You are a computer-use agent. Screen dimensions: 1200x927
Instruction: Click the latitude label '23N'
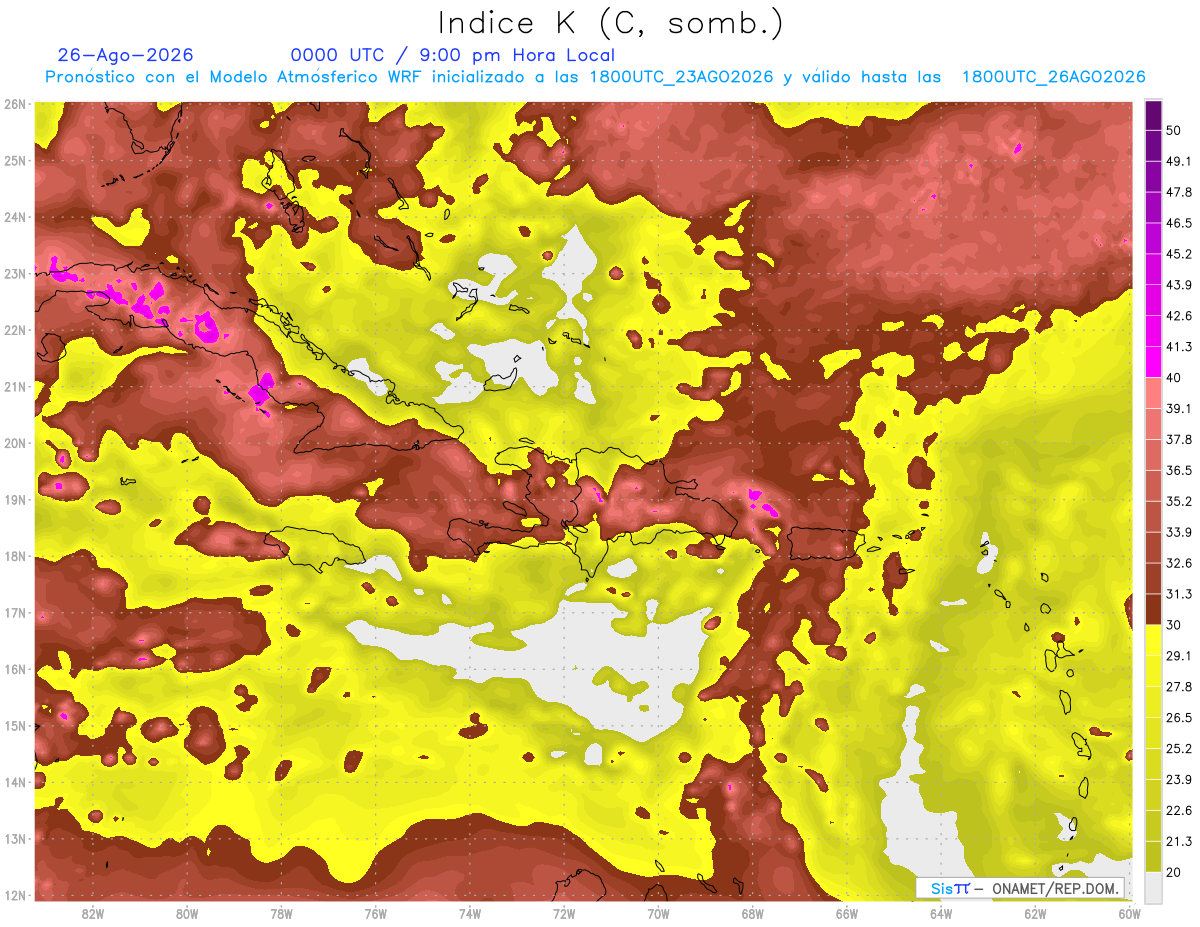(x=15, y=273)
